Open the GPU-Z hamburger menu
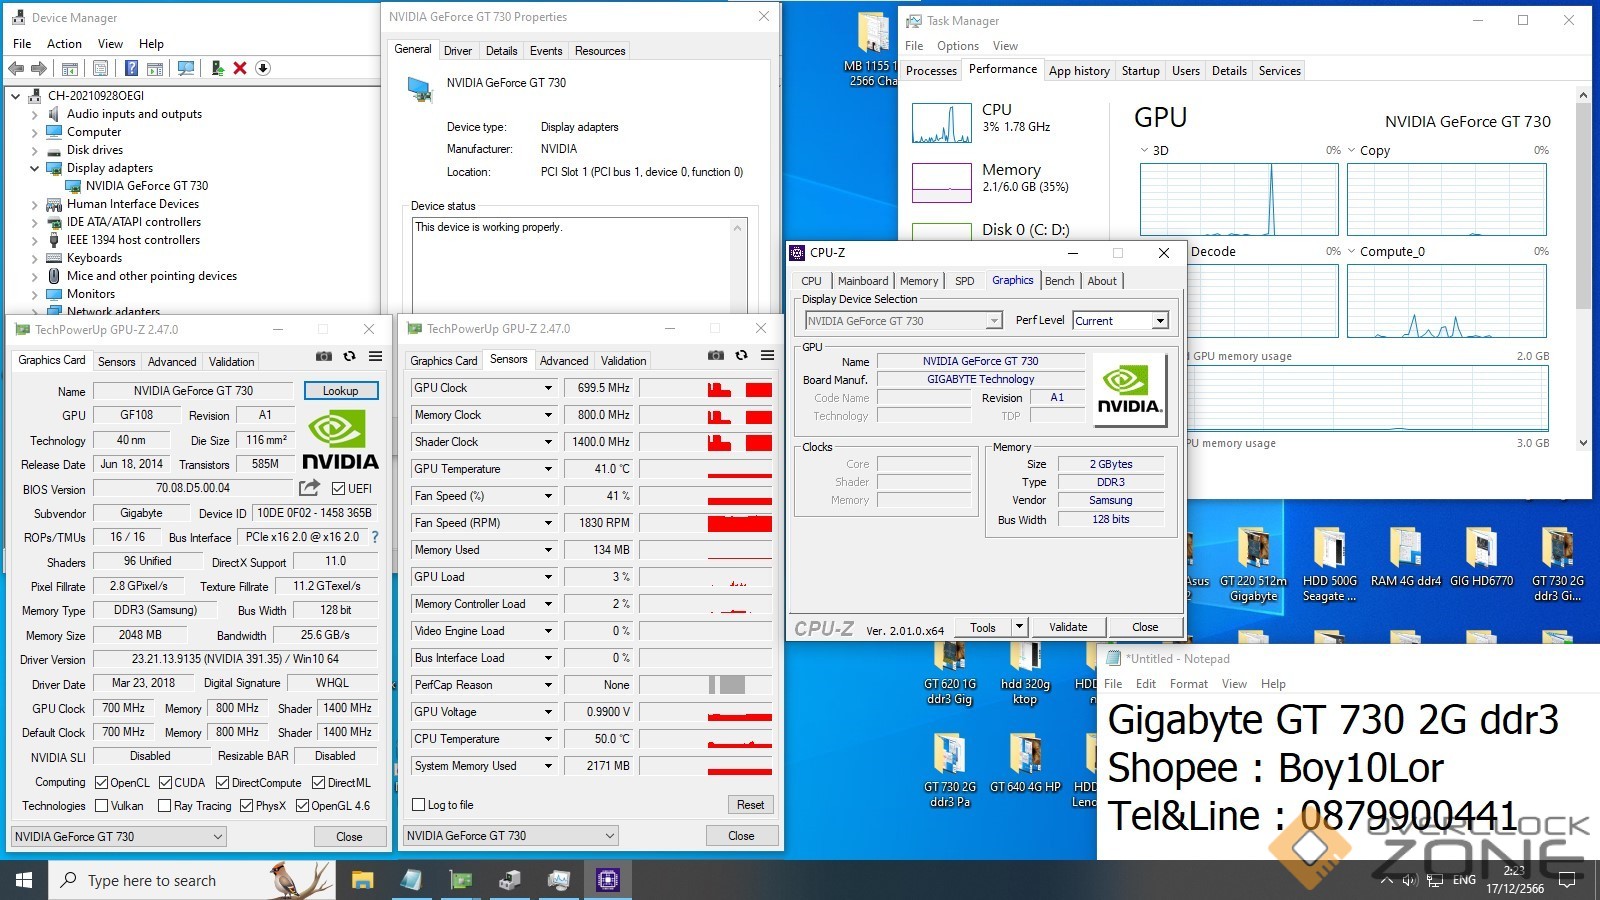 tap(375, 356)
